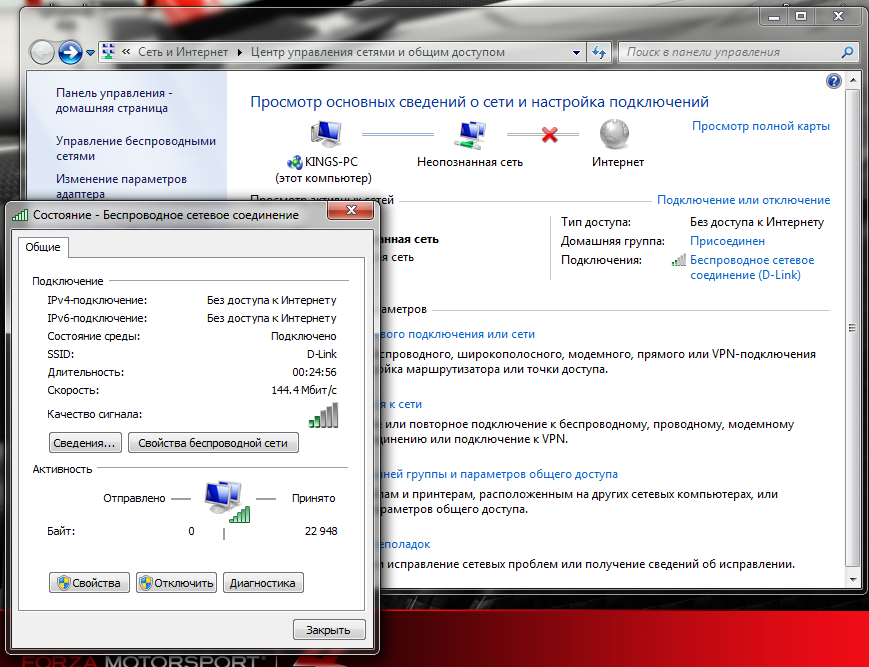Screen dimensions: 869x667
Task: Click the refresh button next to address bar
Action: coord(599,53)
